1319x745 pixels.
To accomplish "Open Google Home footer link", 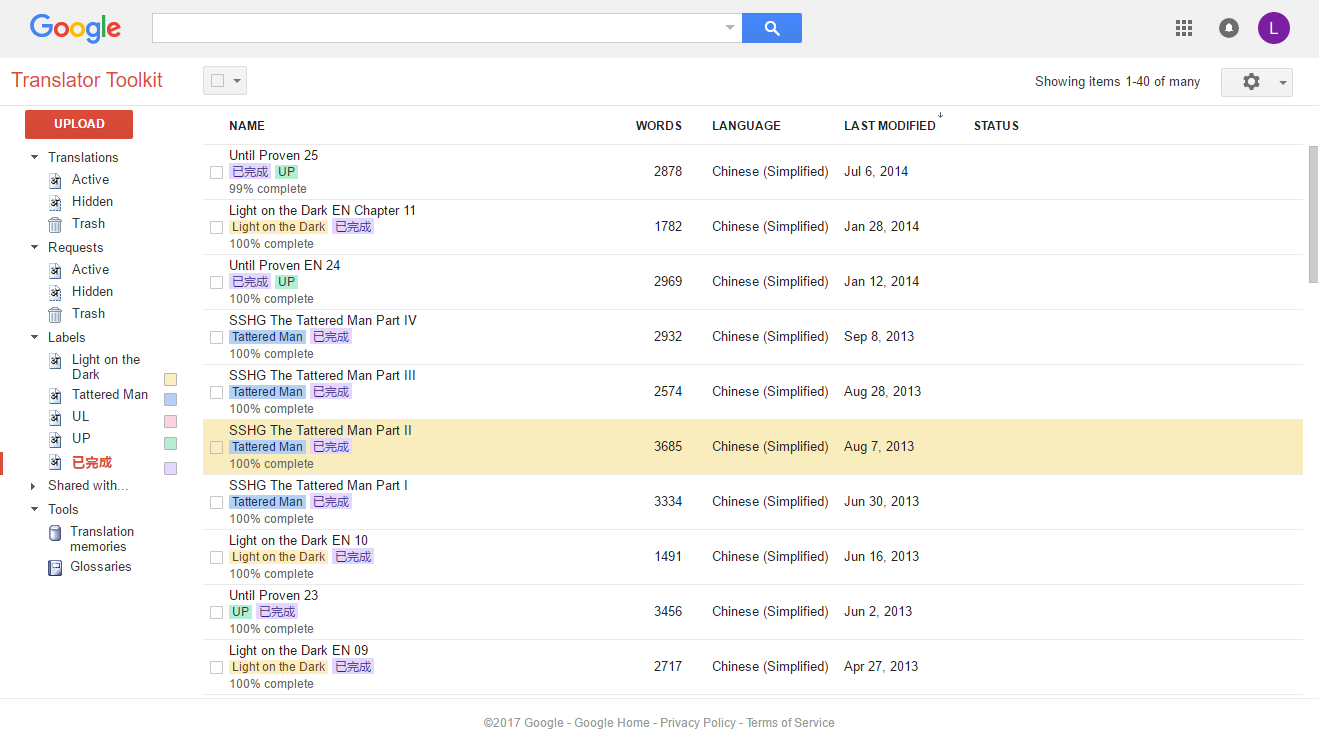I will point(611,723).
